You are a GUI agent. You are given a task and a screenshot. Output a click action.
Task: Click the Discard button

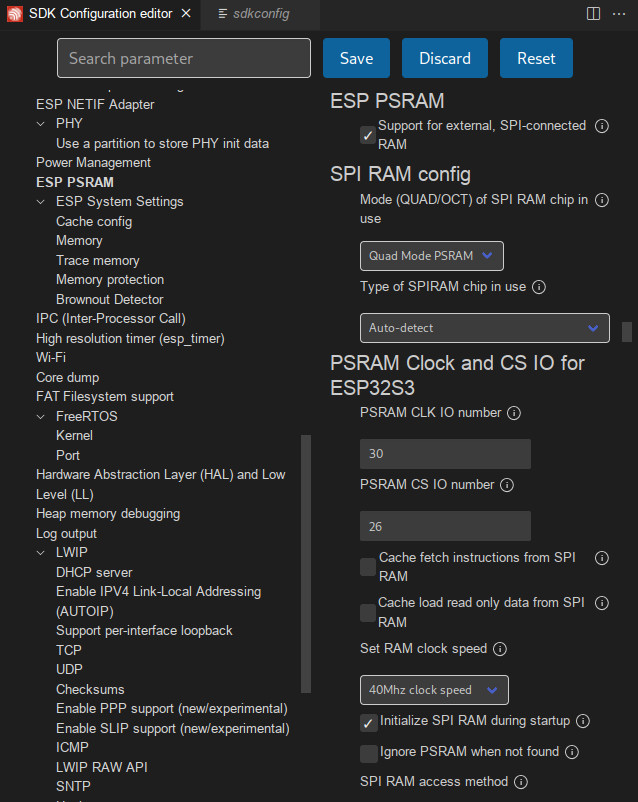(x=444, y=58)
